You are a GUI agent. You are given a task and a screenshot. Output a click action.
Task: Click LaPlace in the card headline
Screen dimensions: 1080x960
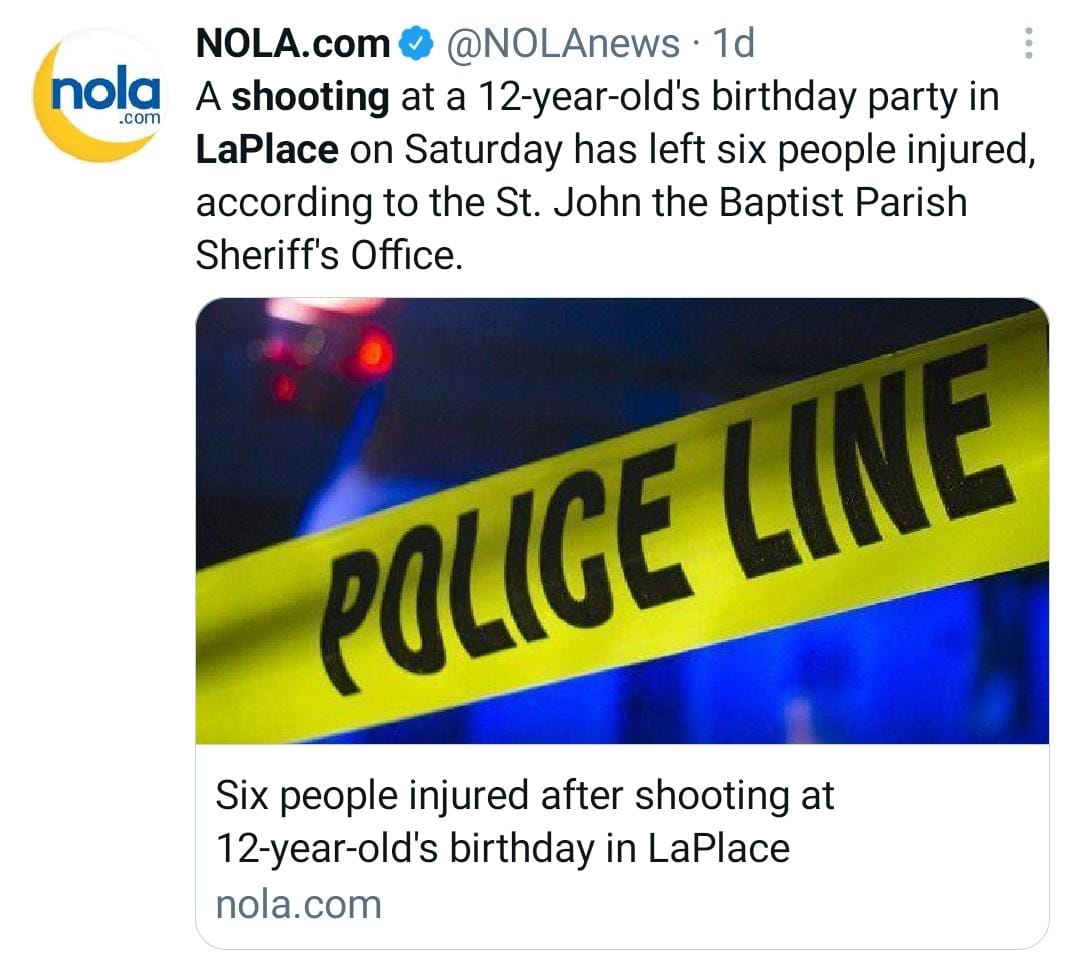[719, 848]
